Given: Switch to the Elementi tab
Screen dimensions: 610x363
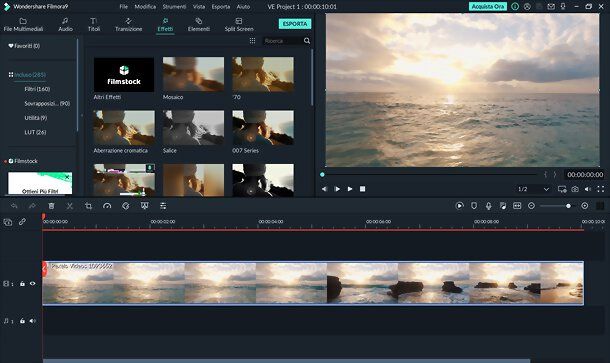Looking at the screenshot, I should click(198, 25).
